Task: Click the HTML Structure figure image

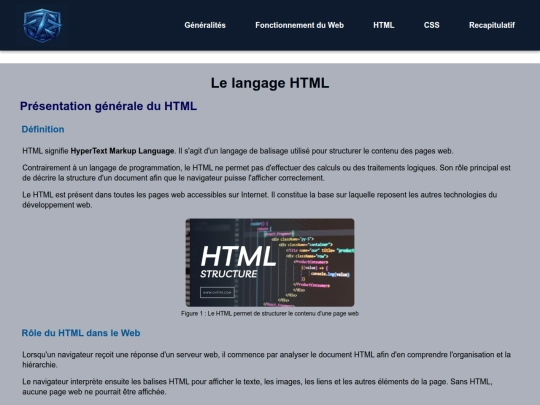Action: 270,262
